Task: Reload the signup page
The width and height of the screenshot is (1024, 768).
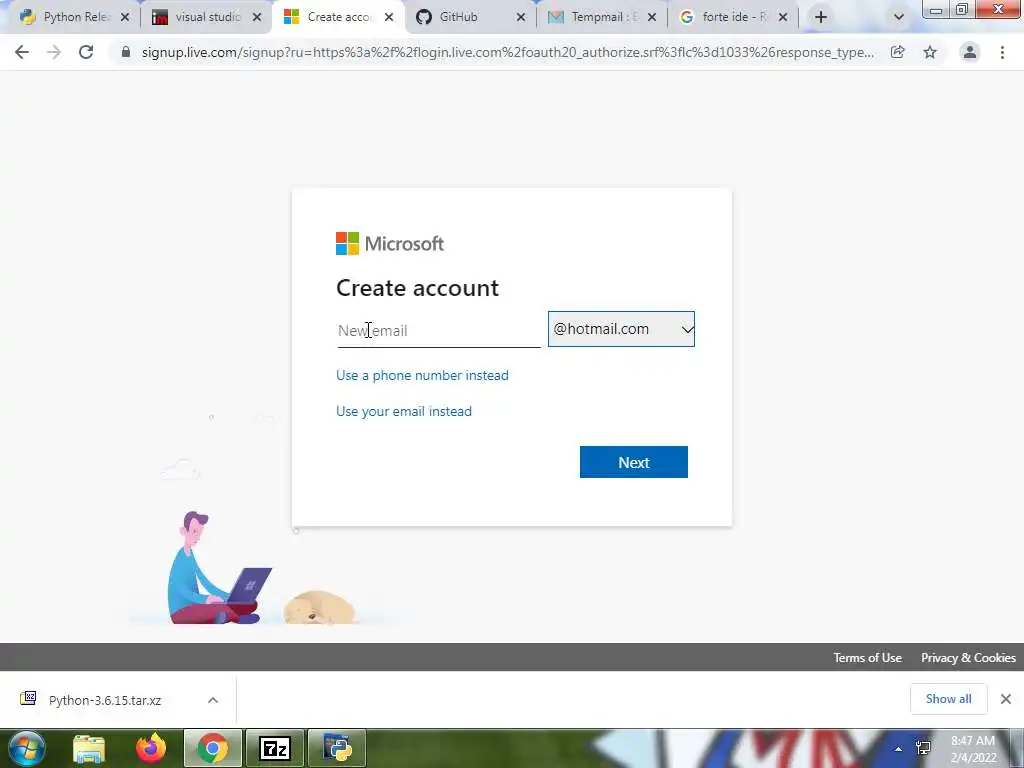Action: click(86, 52)
